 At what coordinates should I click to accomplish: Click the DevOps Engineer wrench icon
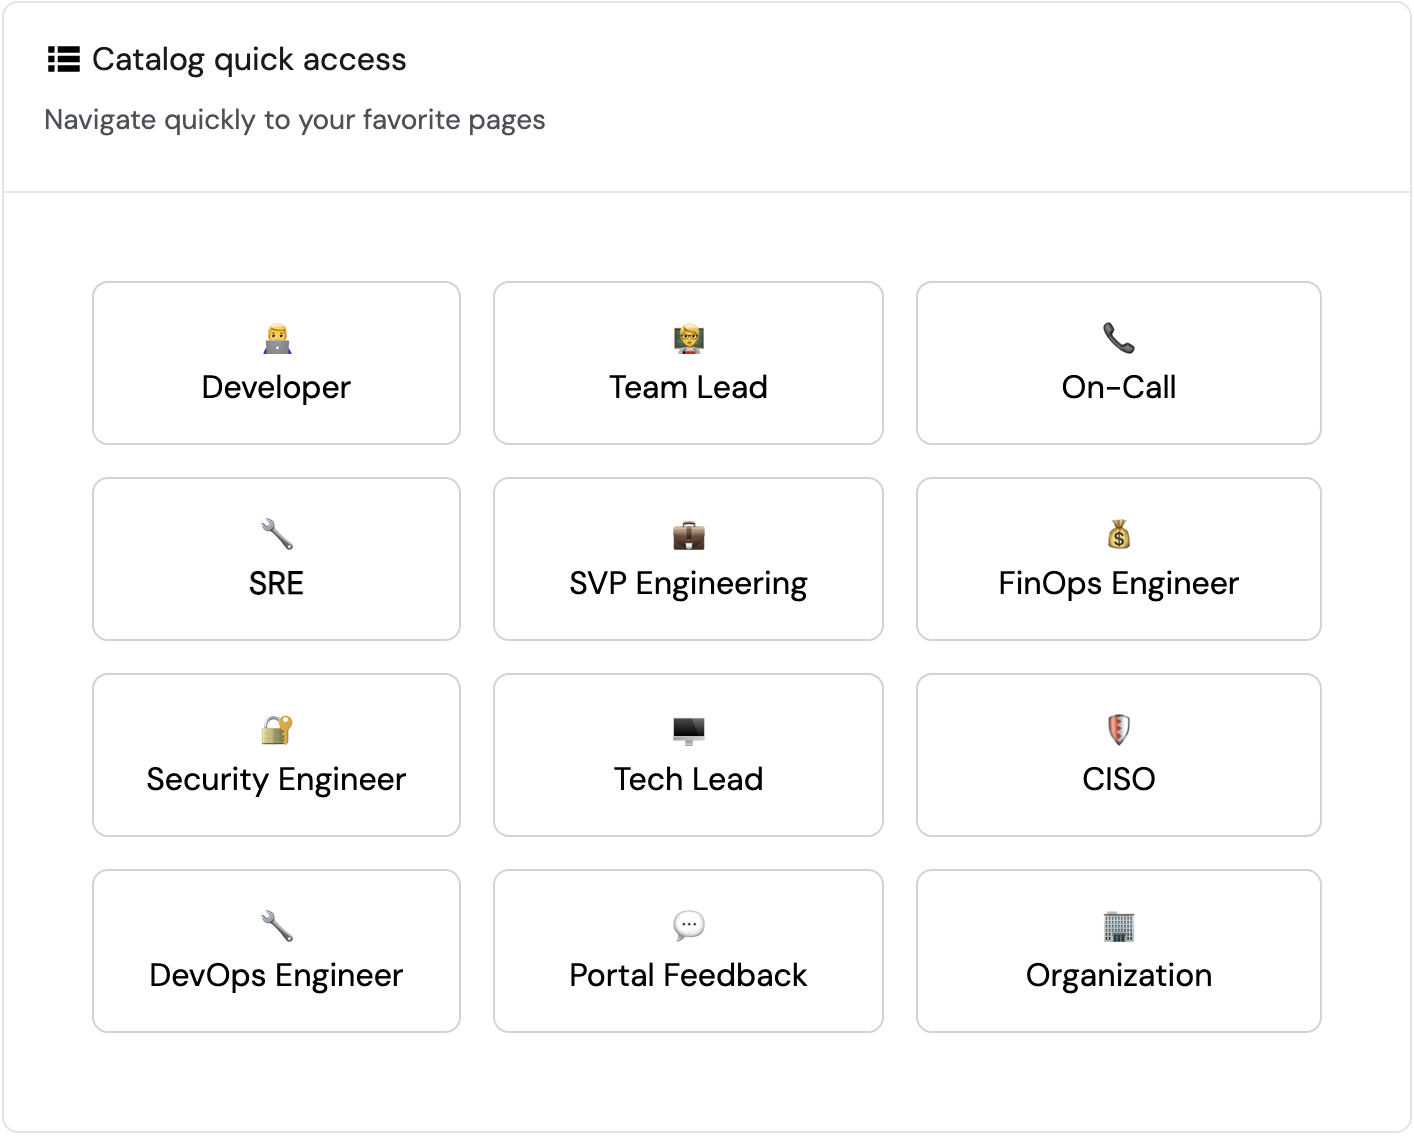point(276,927)
